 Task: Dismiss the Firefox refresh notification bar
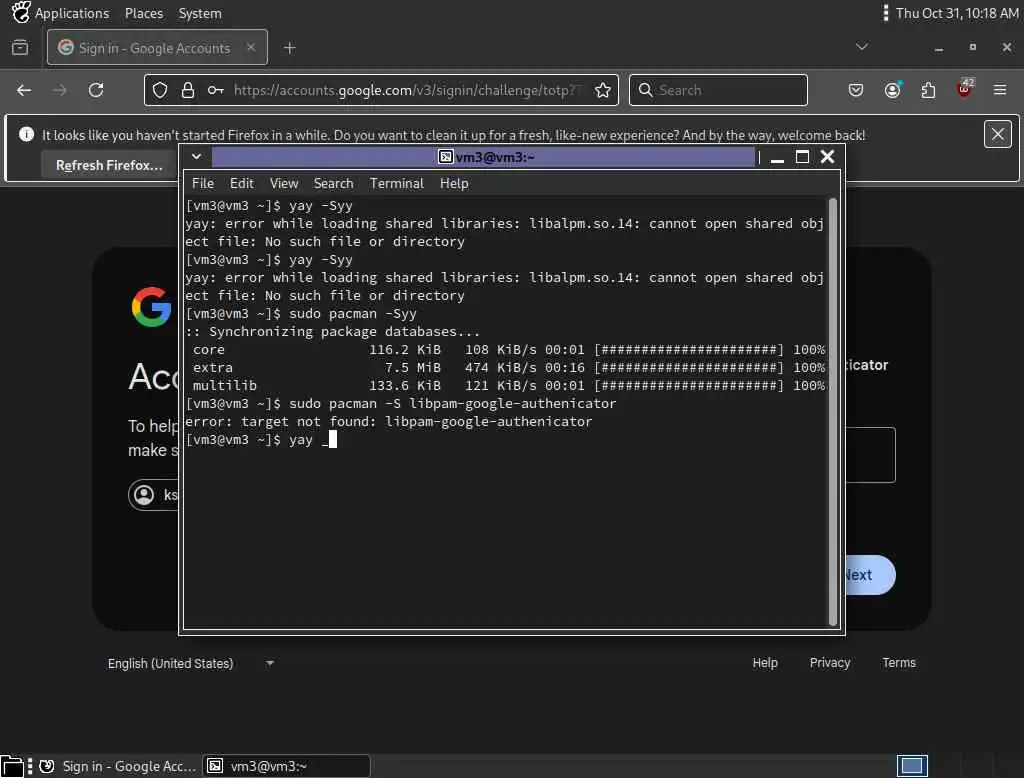997,135
